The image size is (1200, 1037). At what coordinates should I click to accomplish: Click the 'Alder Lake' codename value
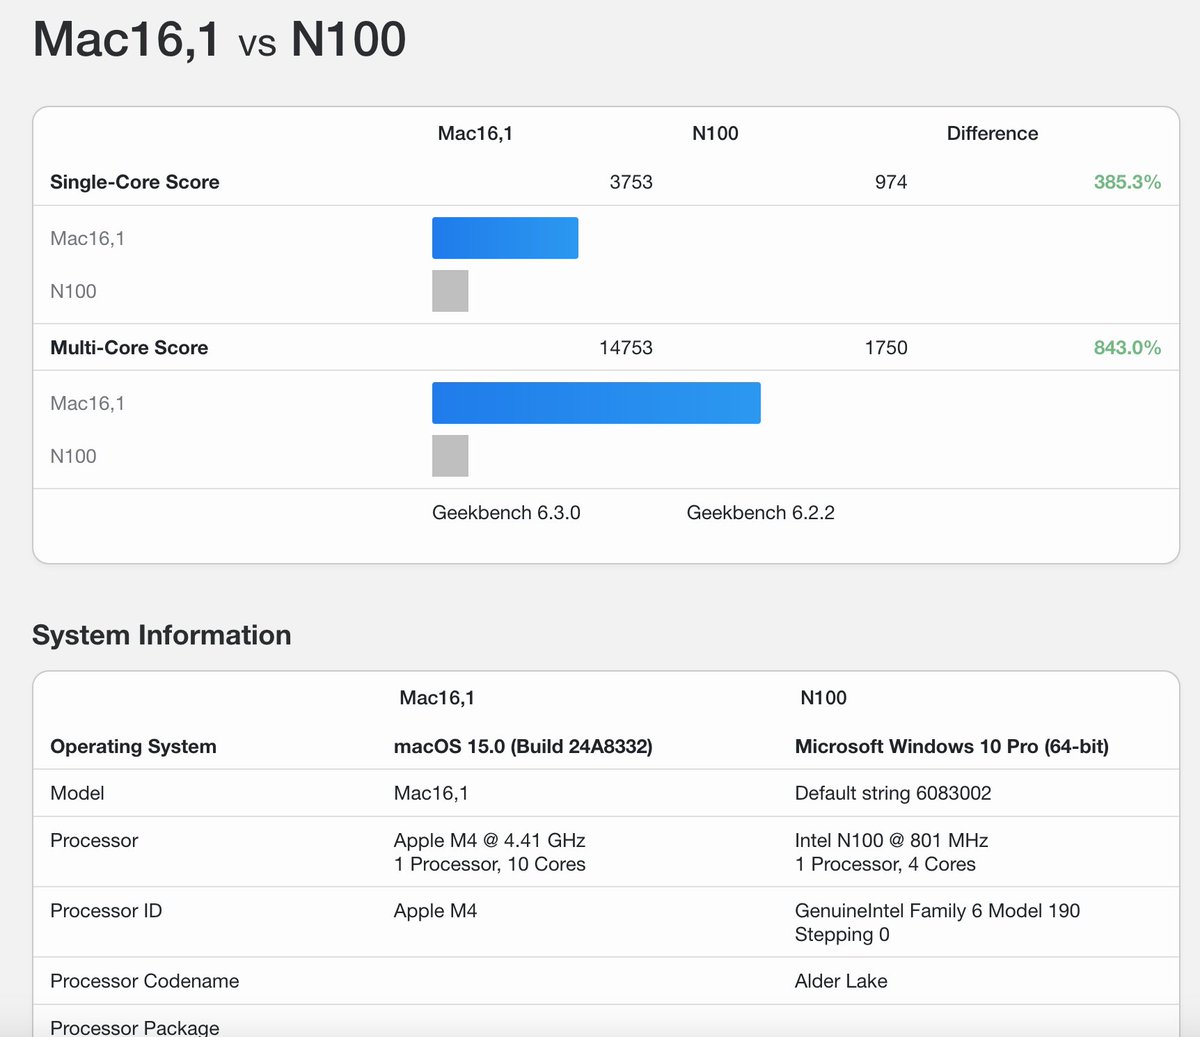(841, 981)
